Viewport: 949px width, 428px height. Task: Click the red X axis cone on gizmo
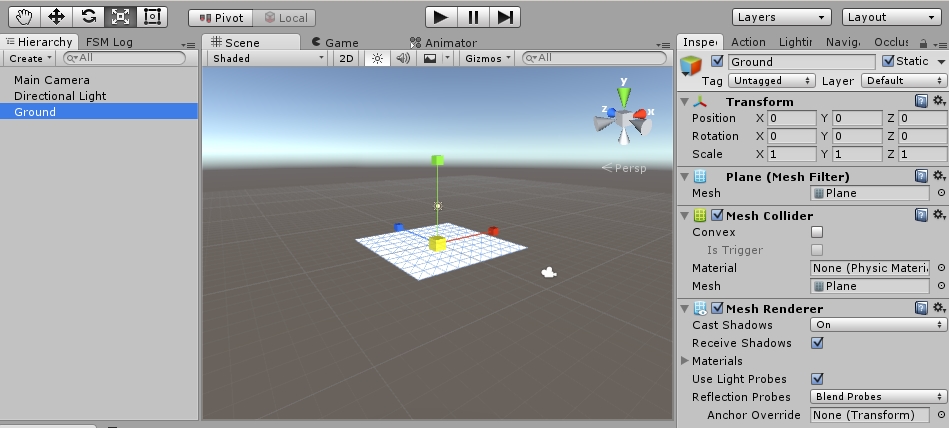[x=641, y=114]
